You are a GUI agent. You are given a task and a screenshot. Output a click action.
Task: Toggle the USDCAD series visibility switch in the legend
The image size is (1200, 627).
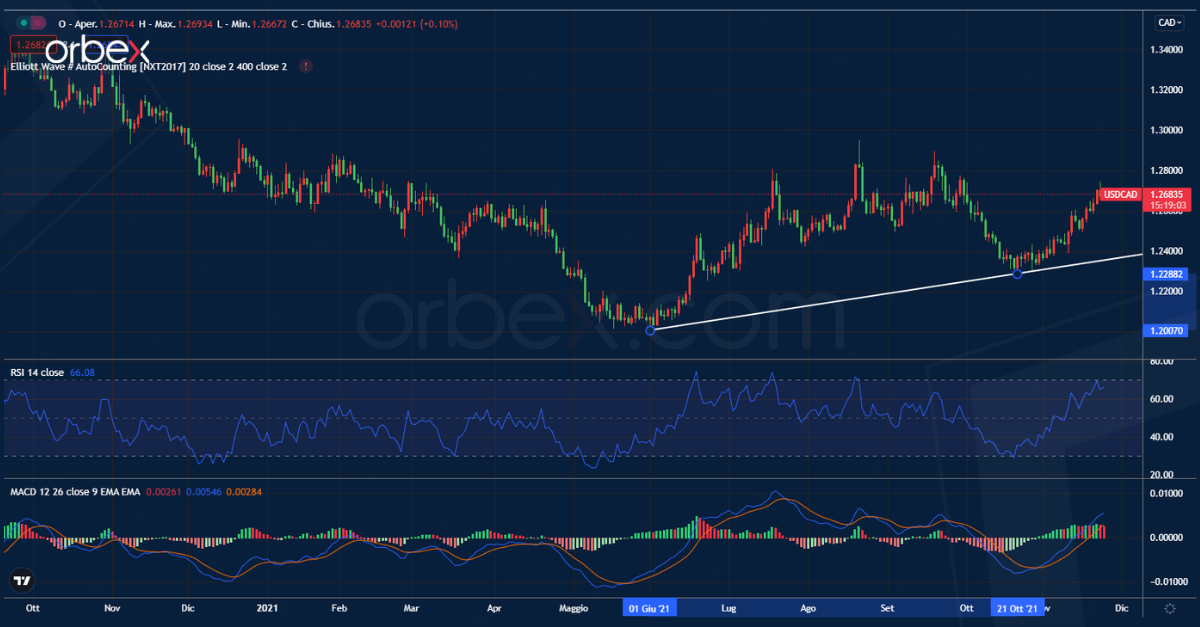point(24,21)
